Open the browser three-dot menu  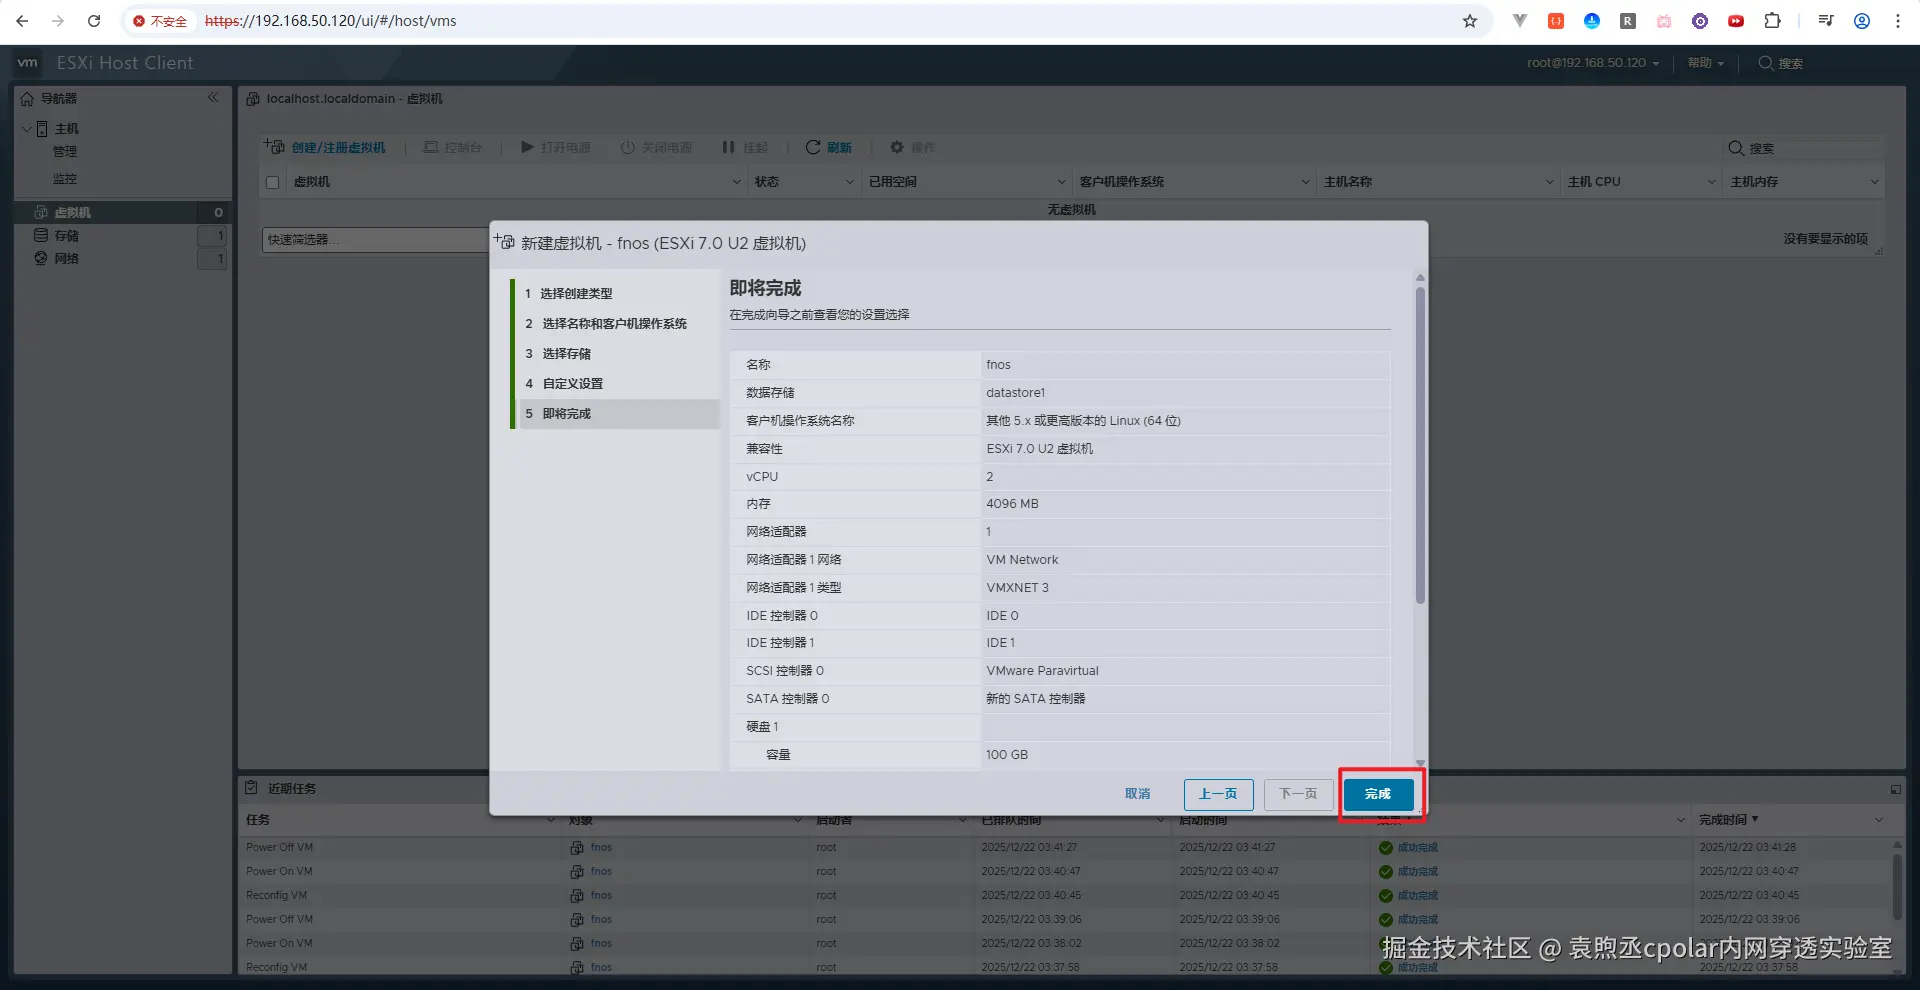pyautogui.click(x=1898, y=21)
